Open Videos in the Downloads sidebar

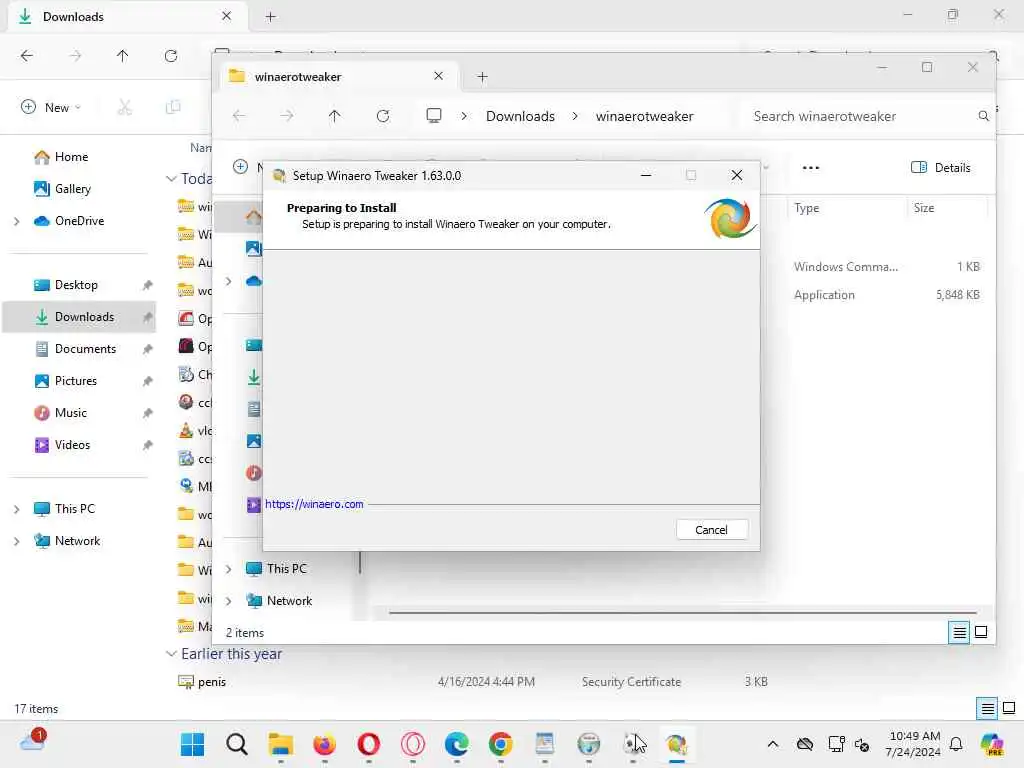pyautogui.click(x=72, y=445)
